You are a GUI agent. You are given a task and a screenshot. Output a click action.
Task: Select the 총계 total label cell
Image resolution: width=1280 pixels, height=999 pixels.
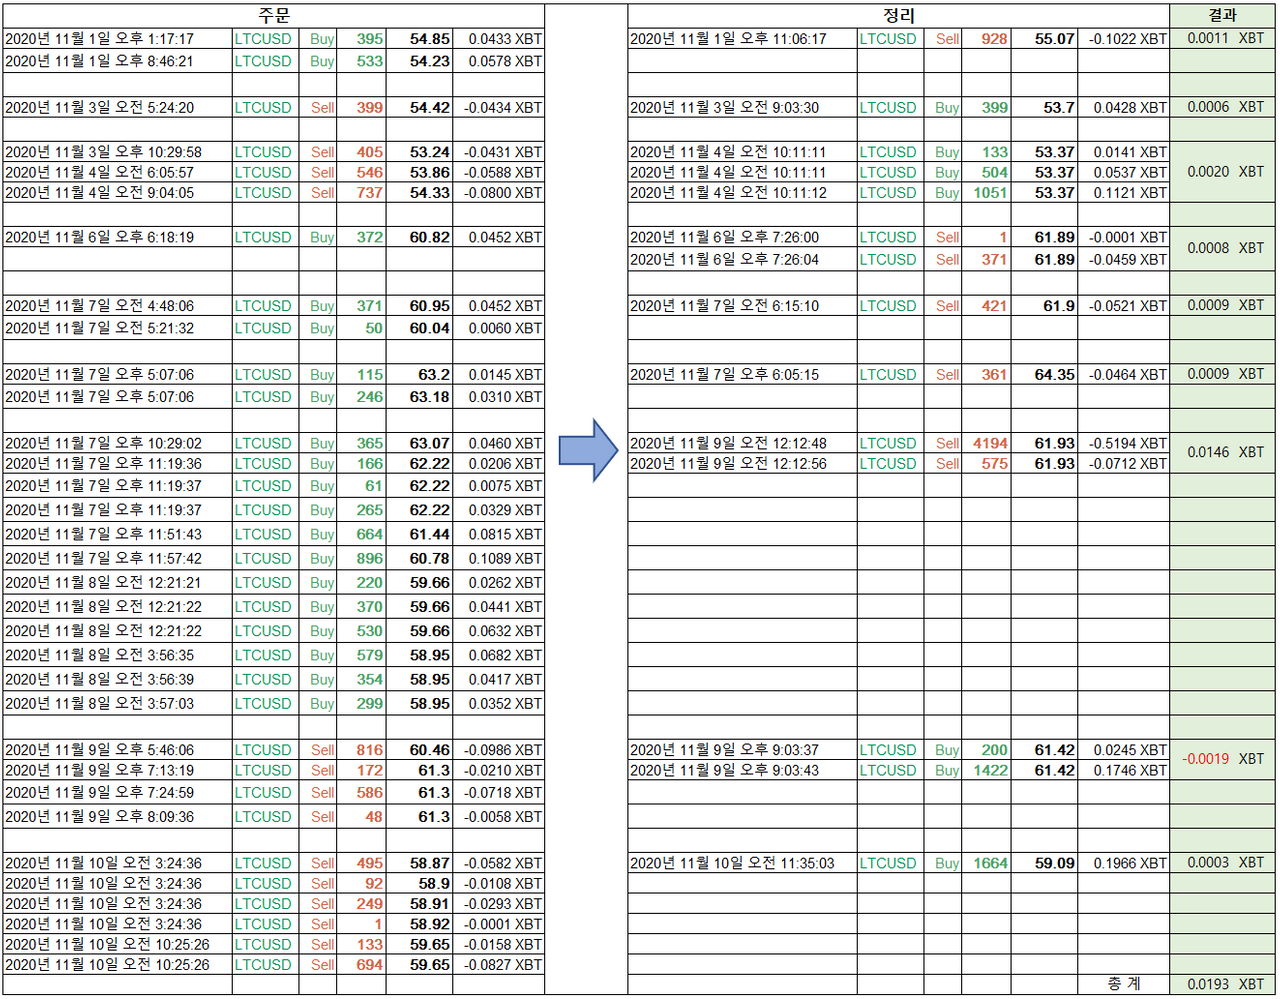coord(1122,984)
